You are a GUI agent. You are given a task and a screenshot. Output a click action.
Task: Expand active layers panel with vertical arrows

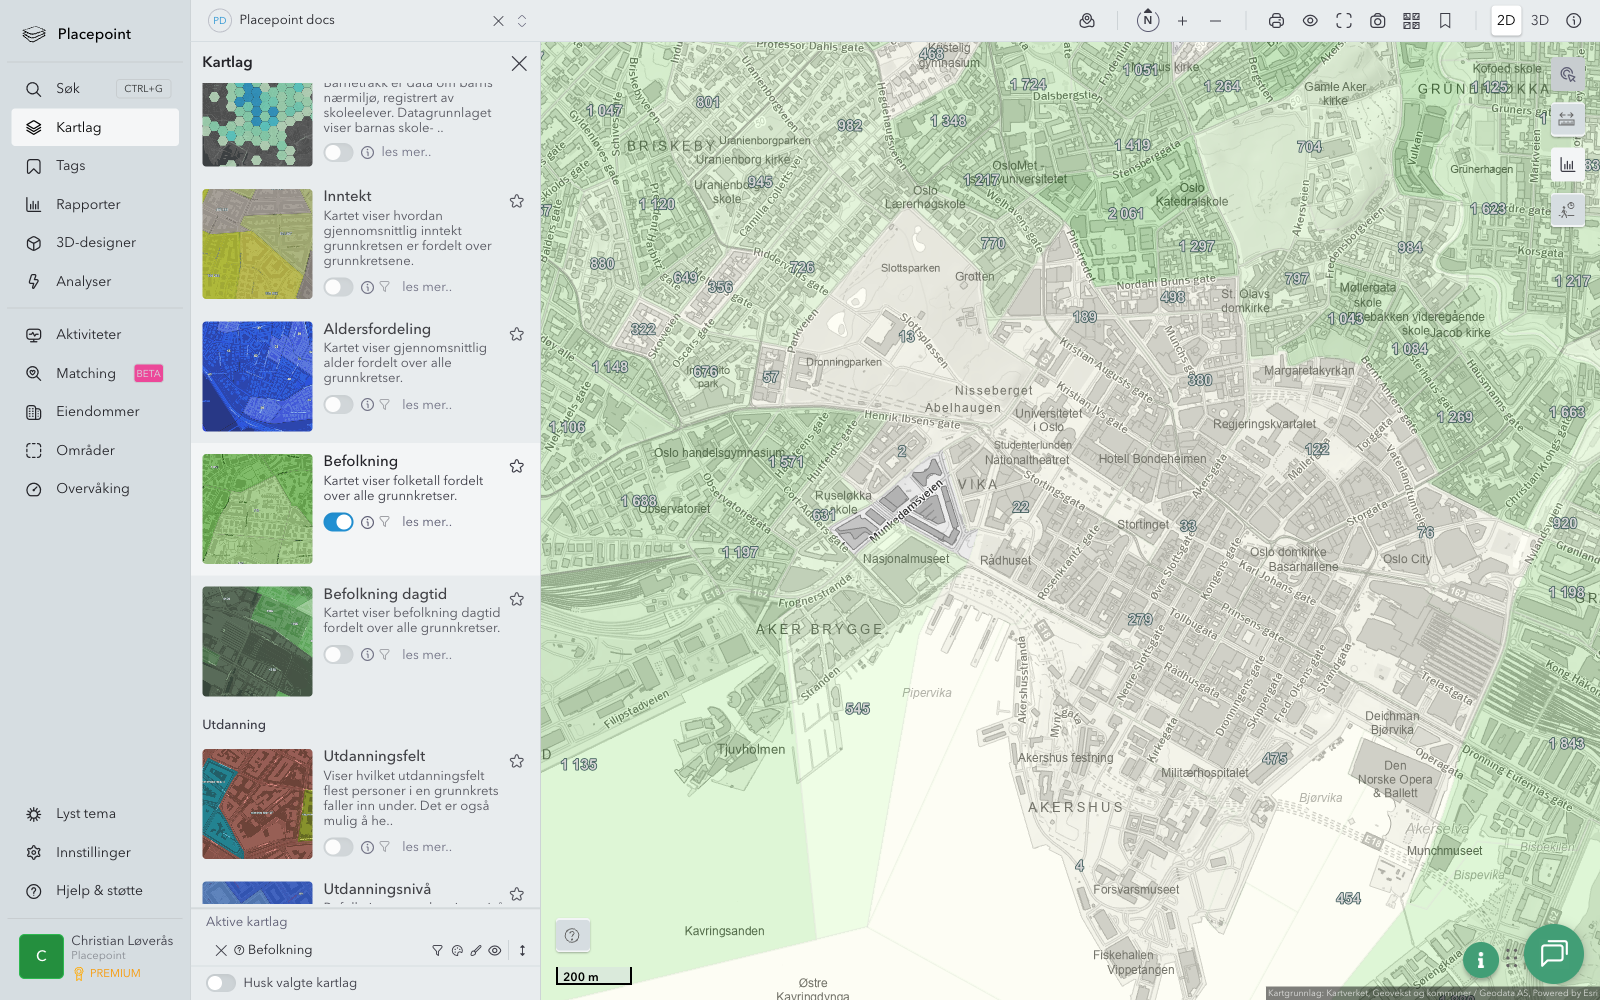(x=522, y=951)
